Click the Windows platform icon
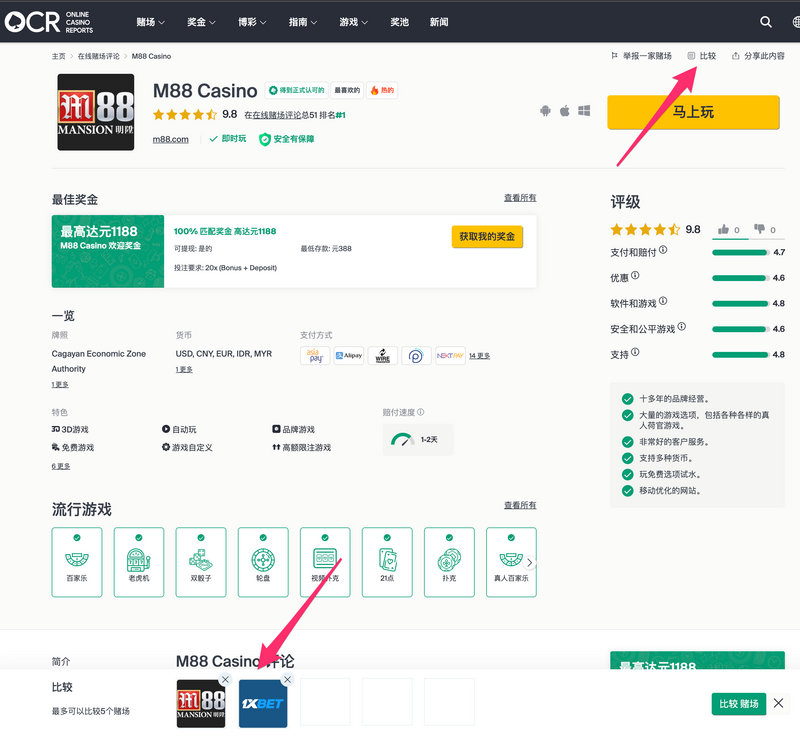The height and width of the screenshot is (737, 800). 584,111
